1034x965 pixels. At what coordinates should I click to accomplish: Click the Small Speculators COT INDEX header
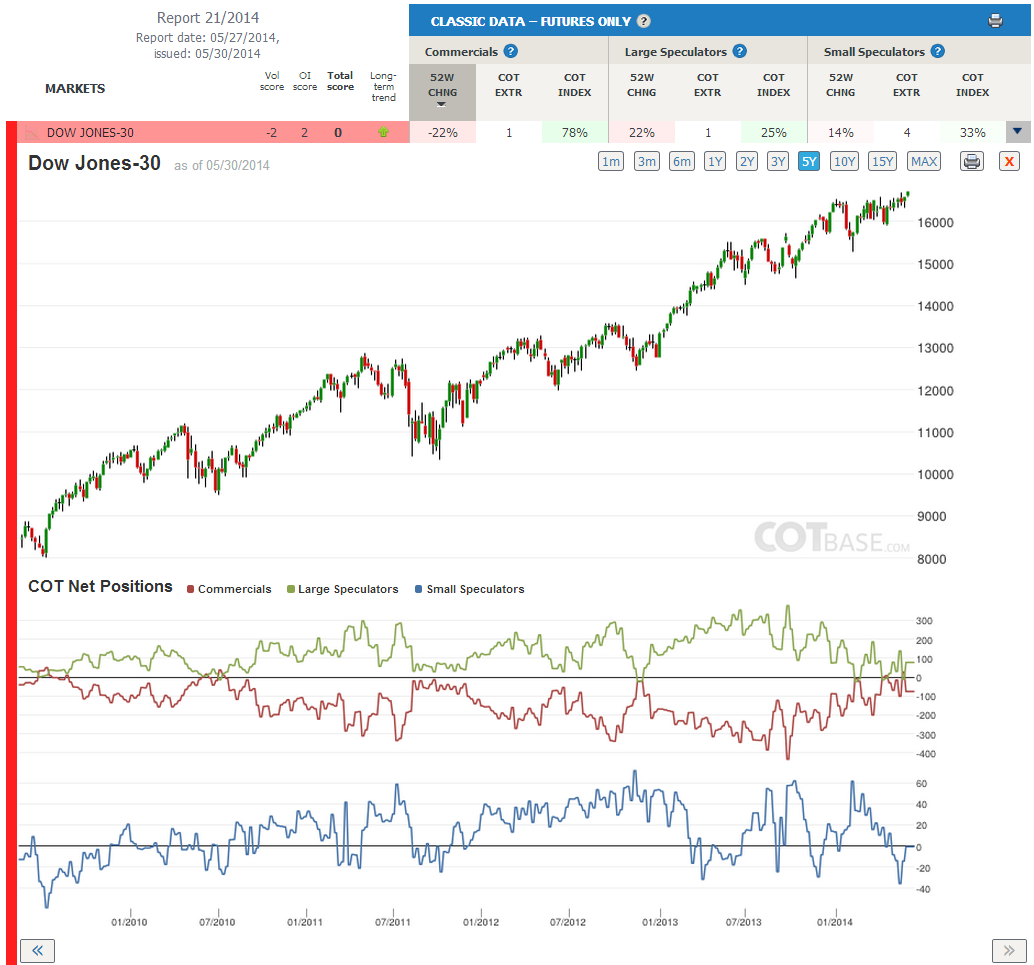973,85
